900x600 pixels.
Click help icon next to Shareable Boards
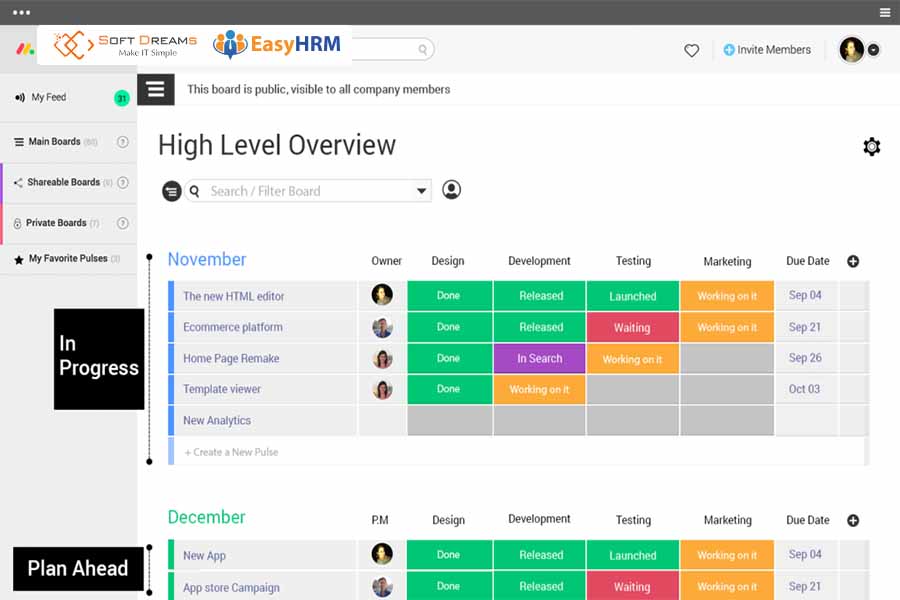click(122, 183)
